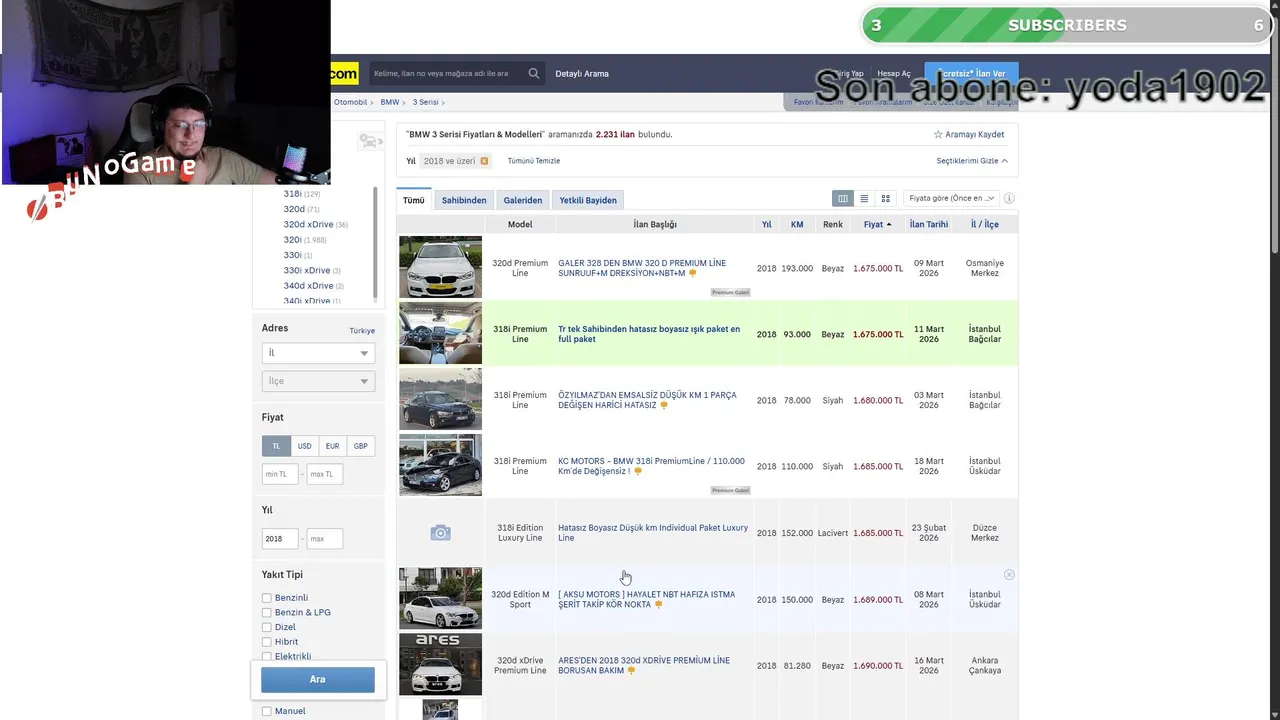Select the 318i model filter
The height and width of the screenshot is (720, 1280).
coord(292,194)
